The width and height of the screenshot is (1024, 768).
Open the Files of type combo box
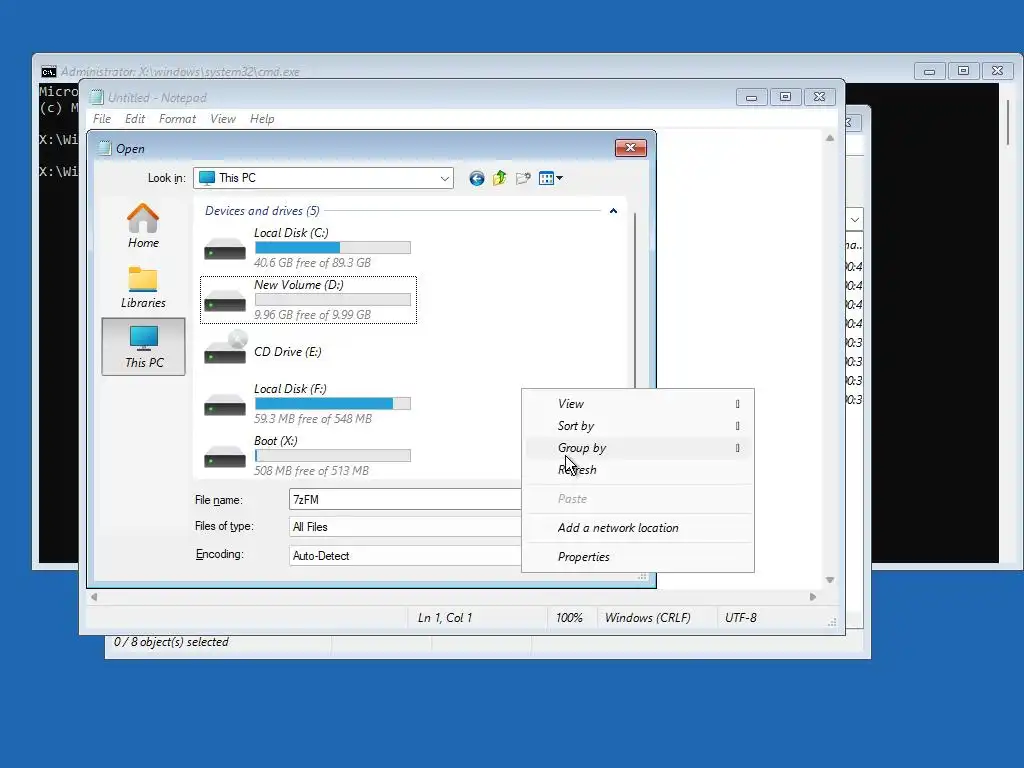pos(405,527)
